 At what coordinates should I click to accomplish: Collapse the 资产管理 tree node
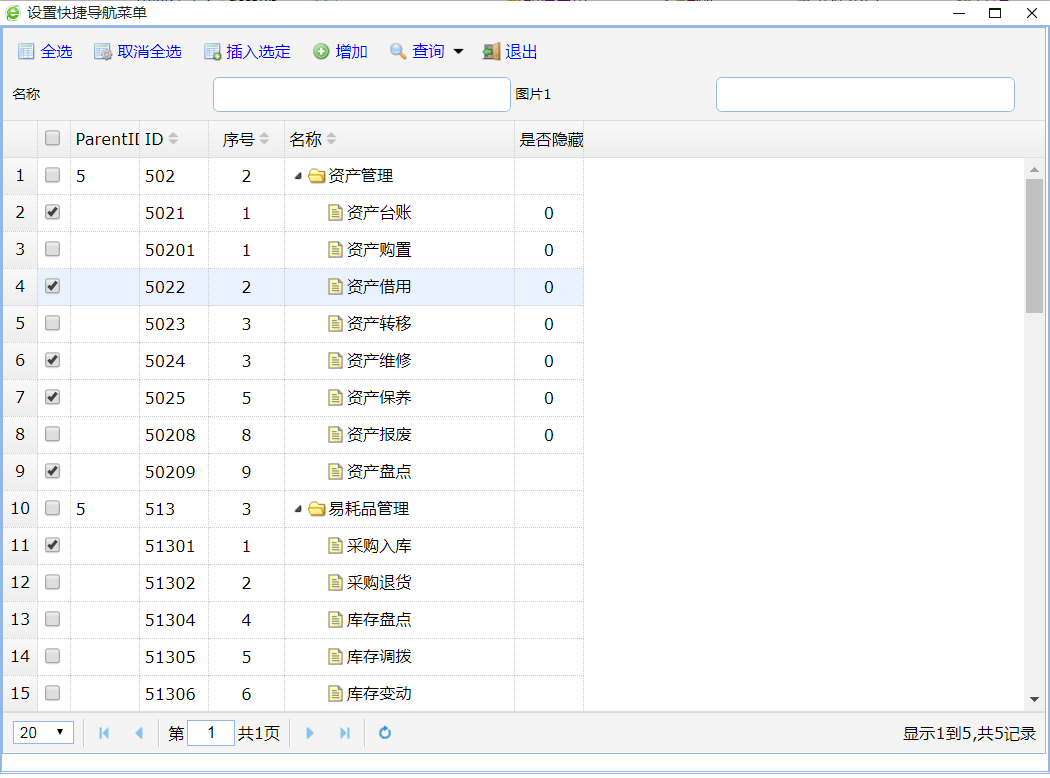pos(298,176)
